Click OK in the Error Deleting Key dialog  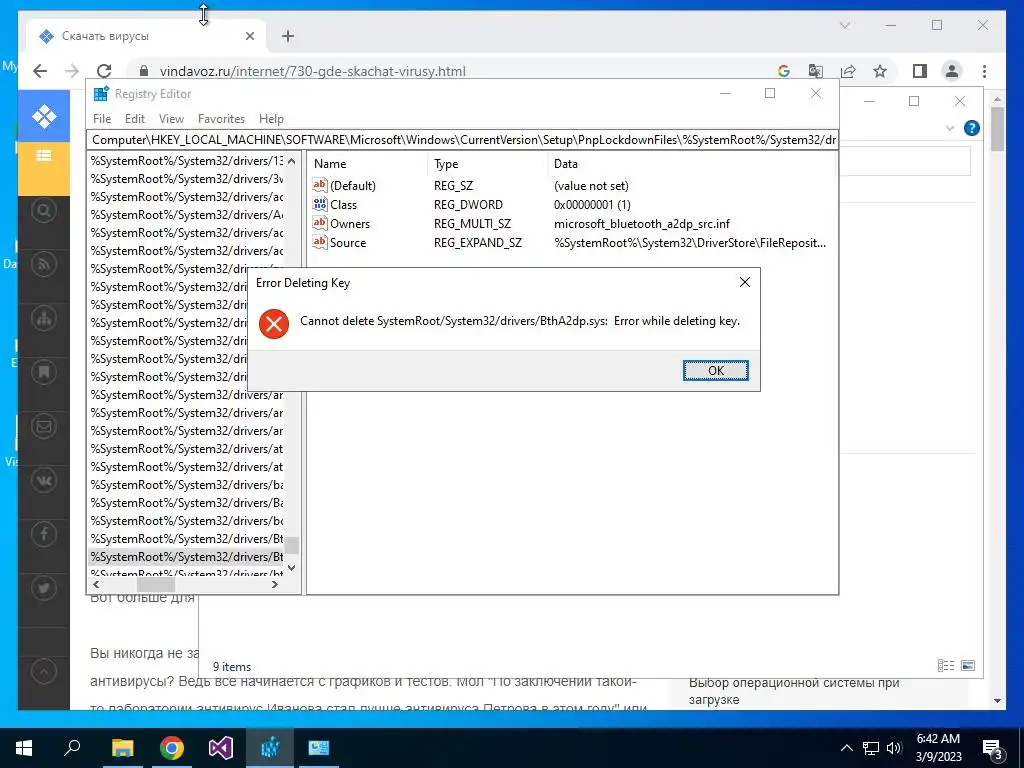click(x=716, y=370)
